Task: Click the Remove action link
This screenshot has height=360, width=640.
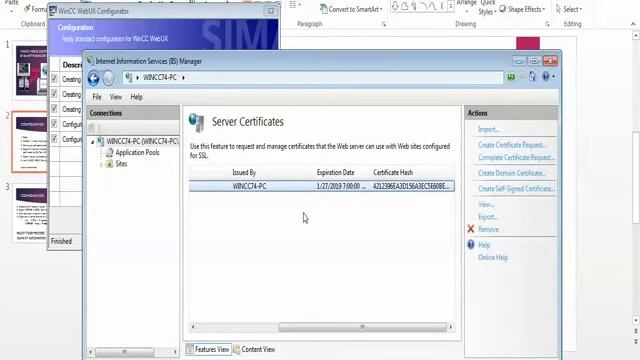Action: (x=488, y=229)
